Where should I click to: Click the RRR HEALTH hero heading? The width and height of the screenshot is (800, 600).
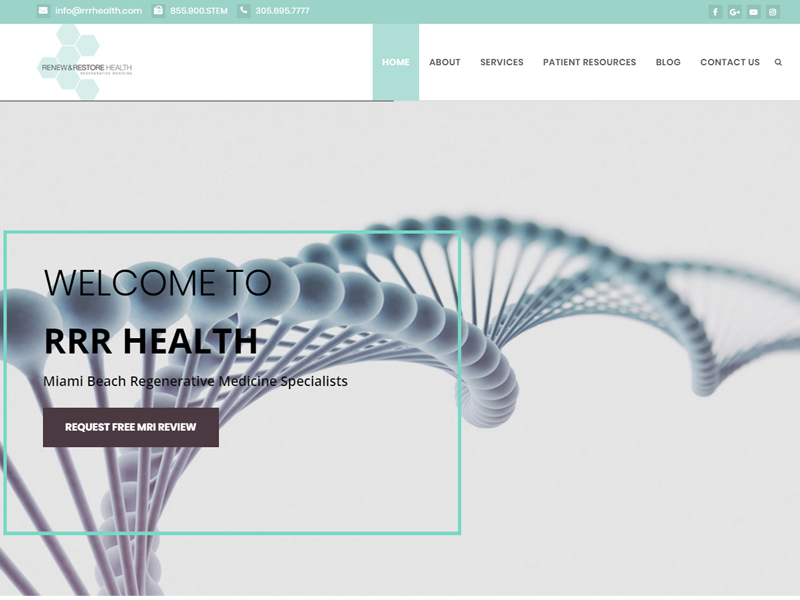tap(151, 341)
